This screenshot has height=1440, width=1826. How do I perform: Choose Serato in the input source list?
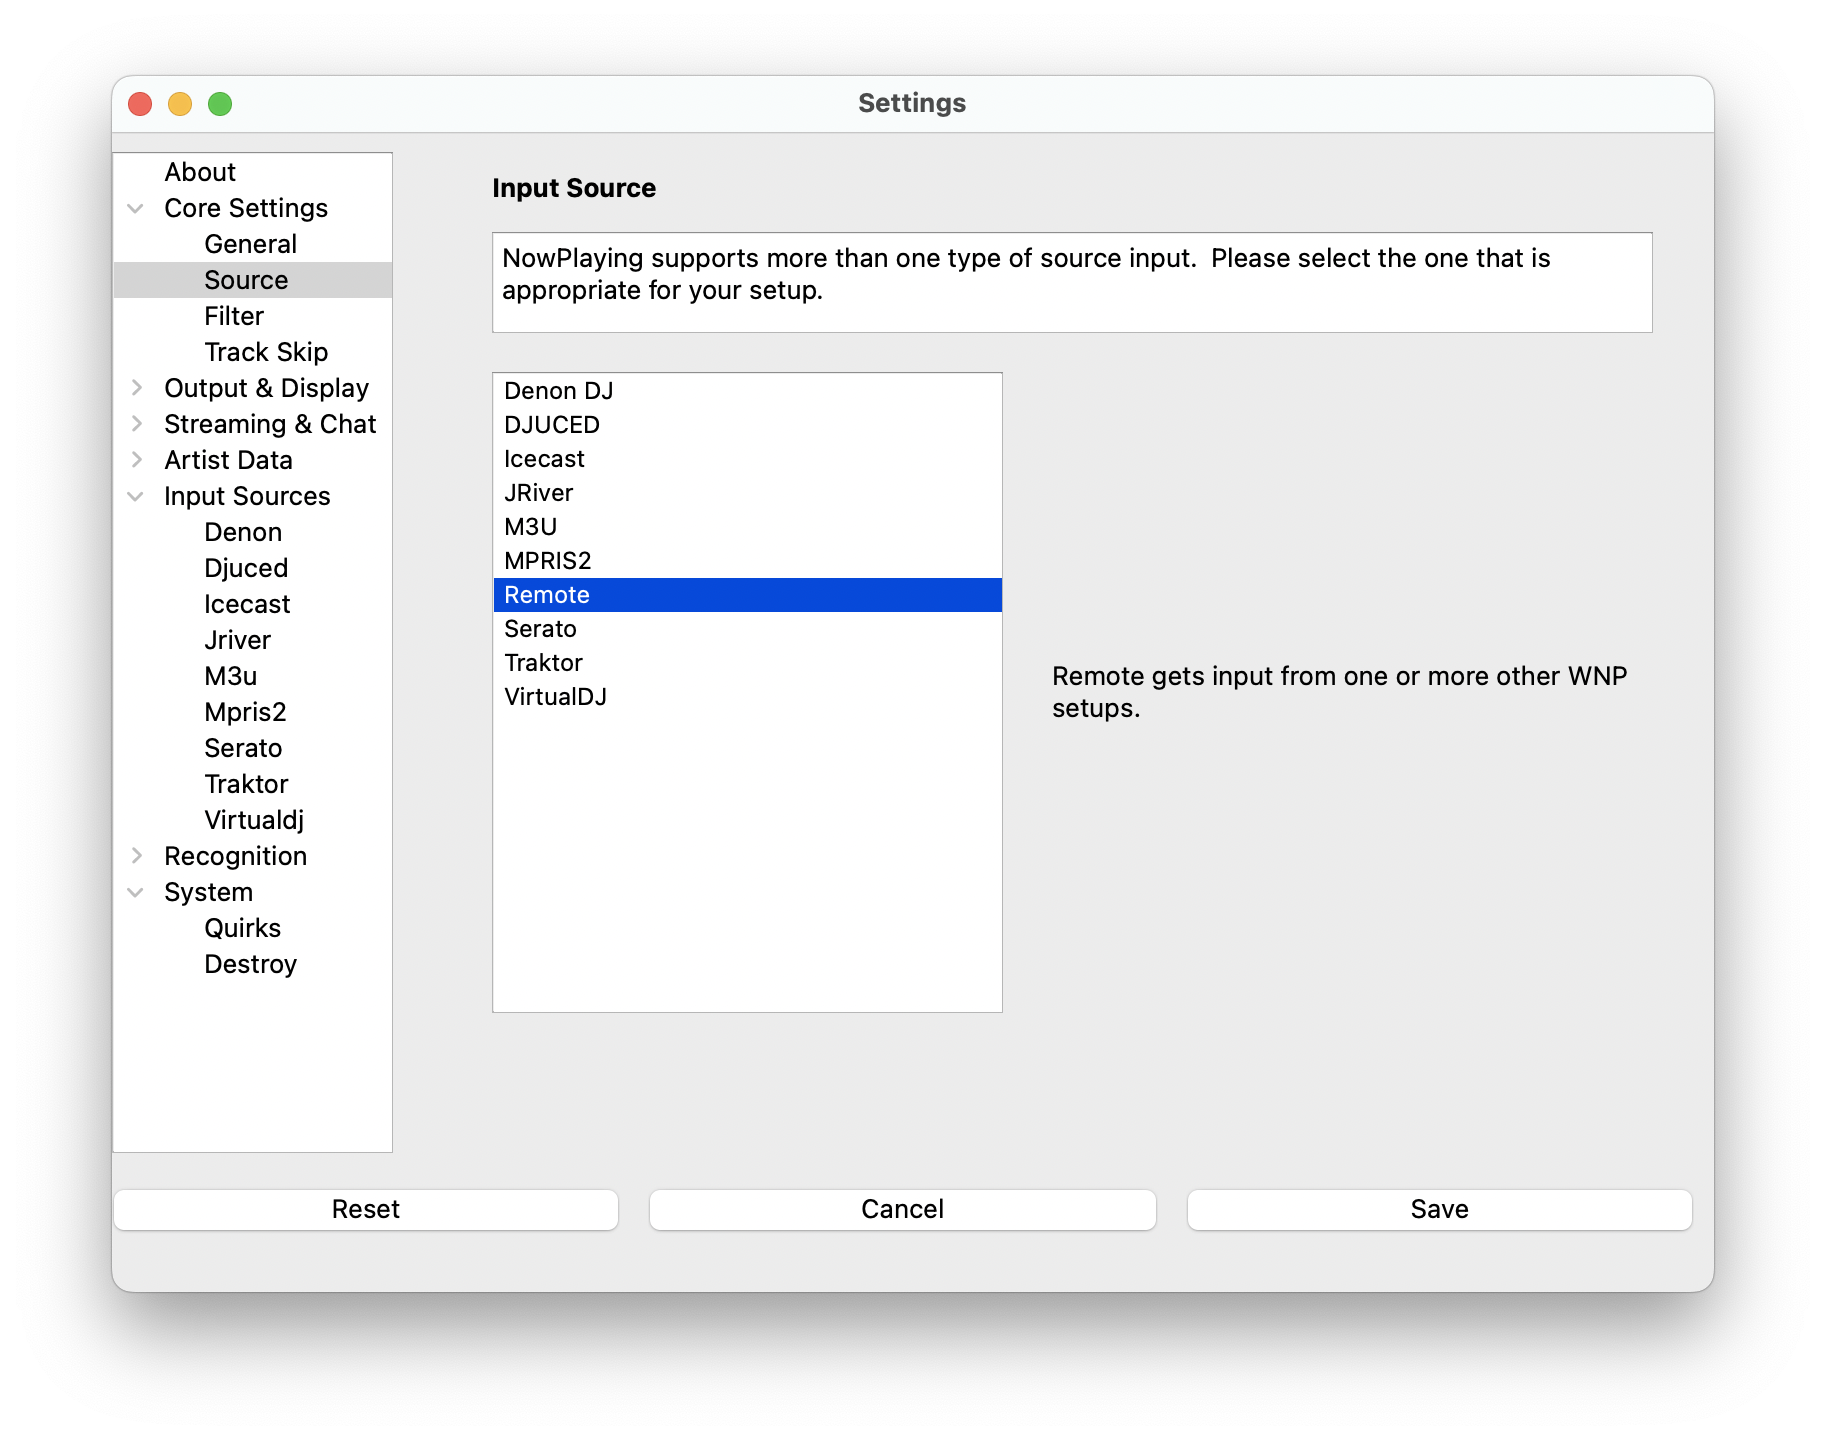540,629
